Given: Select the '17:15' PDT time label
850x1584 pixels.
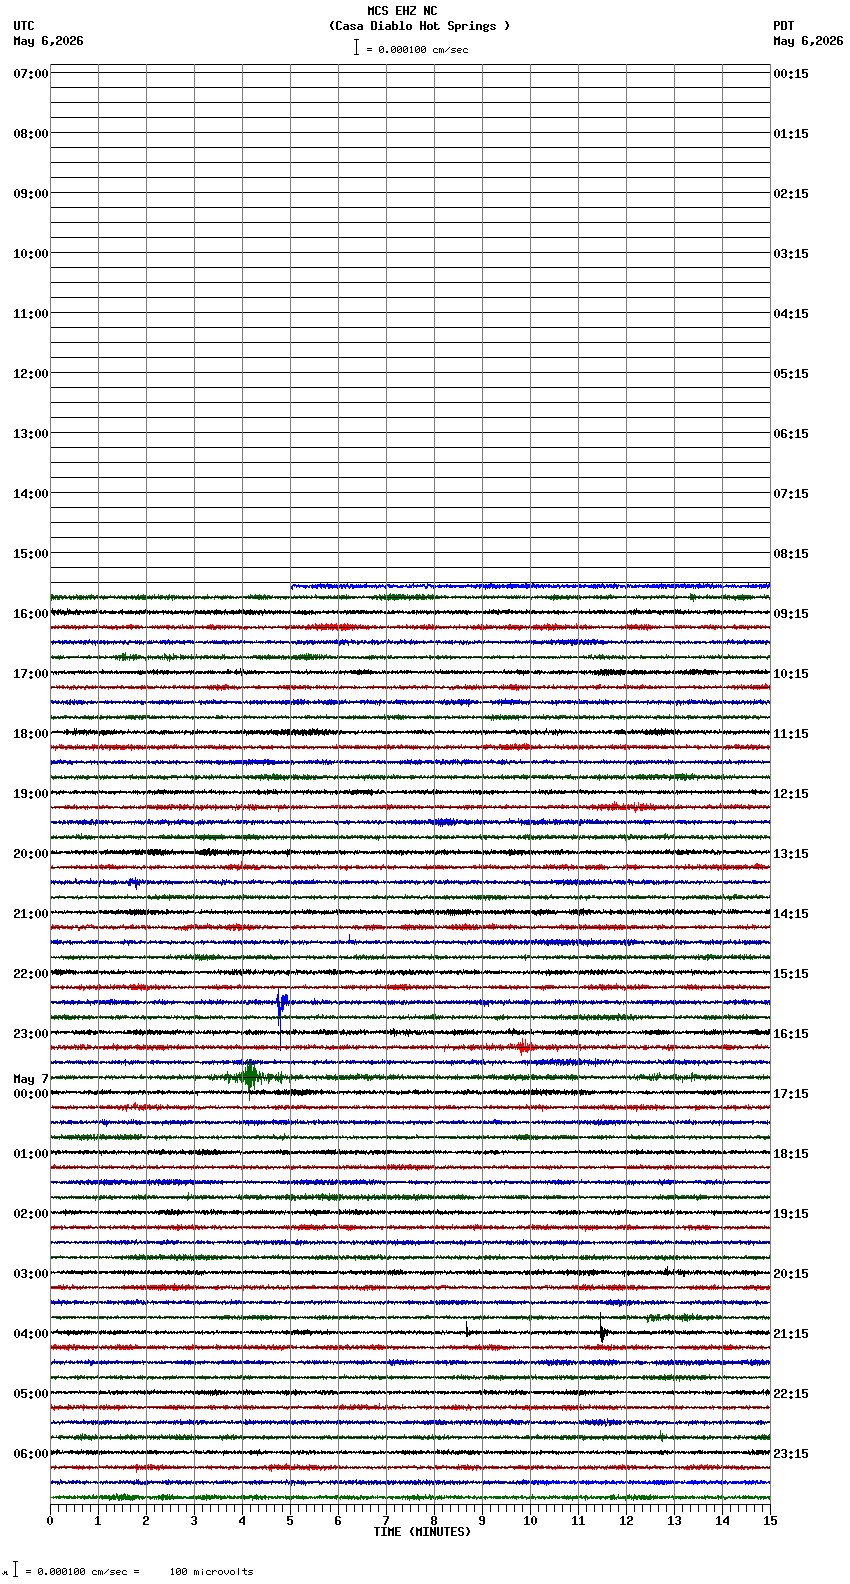Looking at the screenshot, I should (x=791, y=1094).
